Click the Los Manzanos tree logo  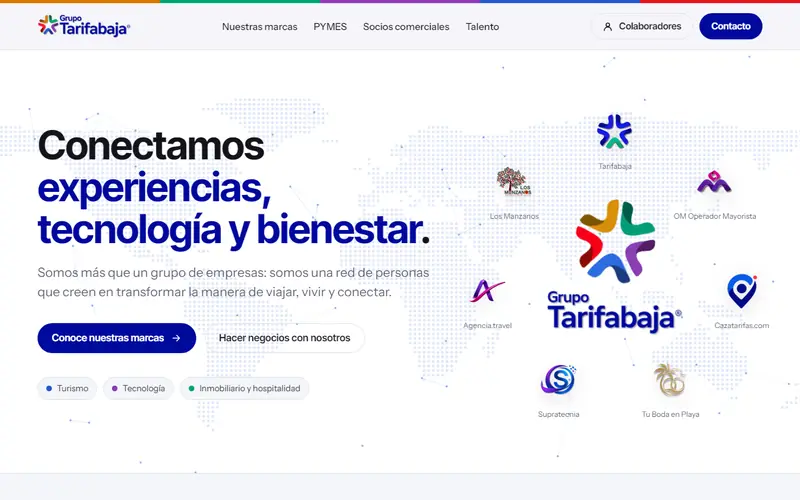[x=514, y=181]
